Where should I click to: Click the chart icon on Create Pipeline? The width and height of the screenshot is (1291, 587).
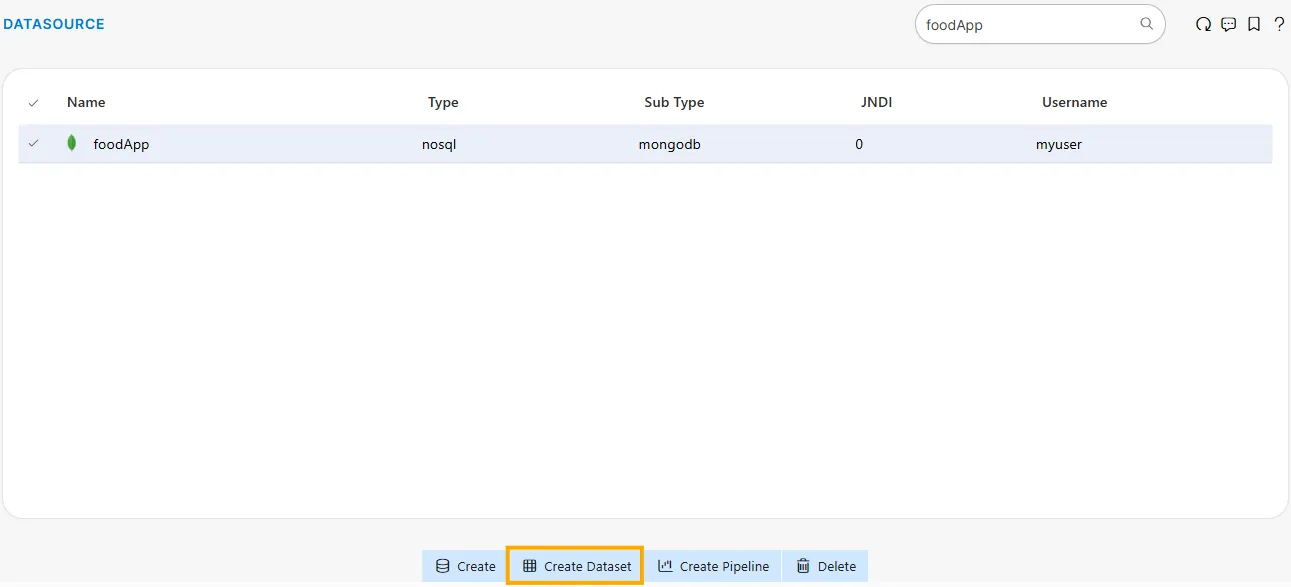point(666,565)
